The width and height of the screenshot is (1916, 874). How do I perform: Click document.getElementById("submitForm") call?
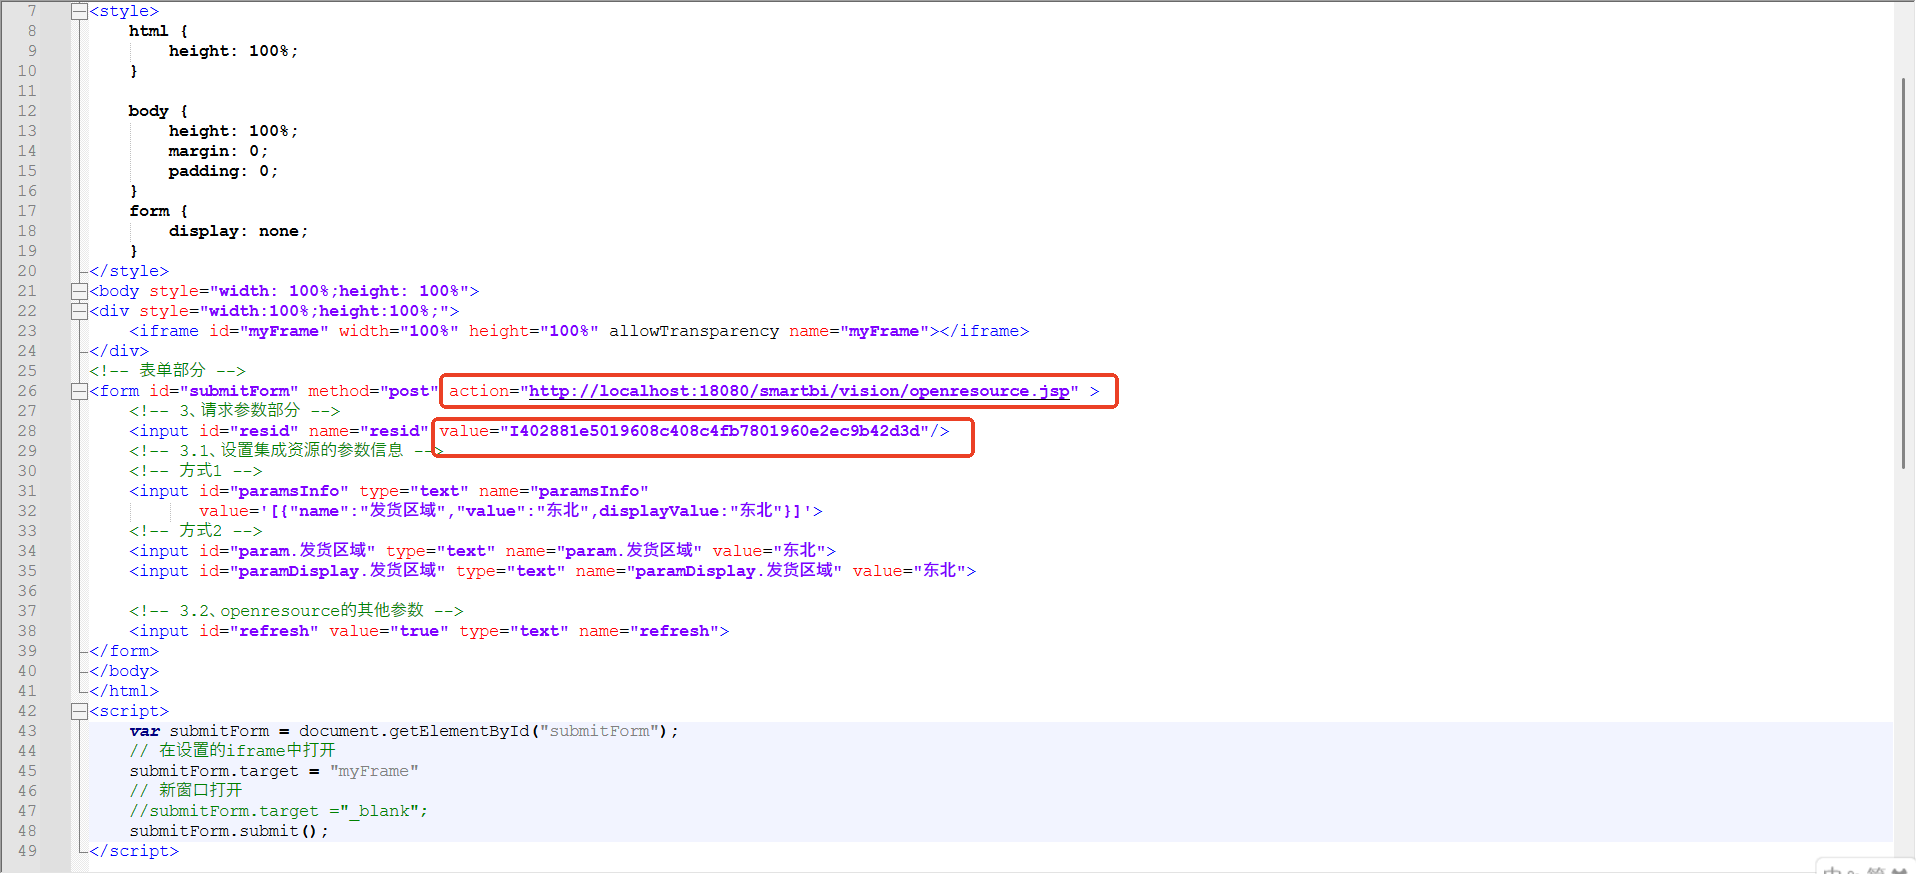click(x=484, y=731)
